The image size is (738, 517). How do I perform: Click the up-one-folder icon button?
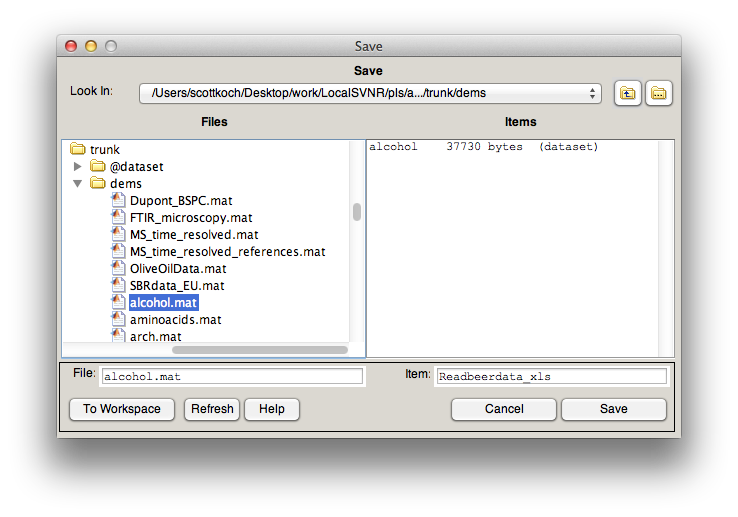627,93
